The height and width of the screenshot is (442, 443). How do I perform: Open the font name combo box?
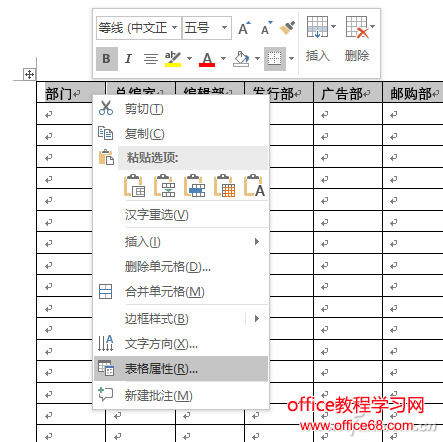tap(139, 28)
